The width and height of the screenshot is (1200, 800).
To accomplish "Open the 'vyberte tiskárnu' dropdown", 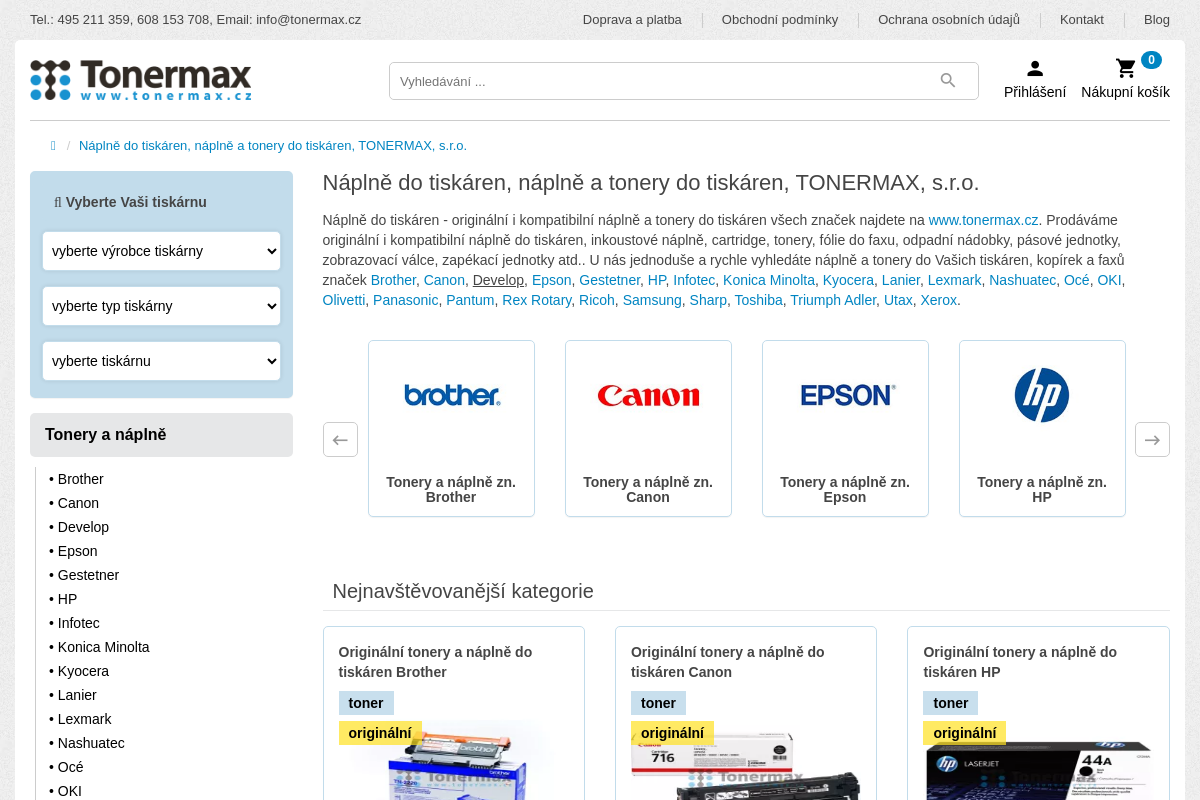I will (161, 361).
